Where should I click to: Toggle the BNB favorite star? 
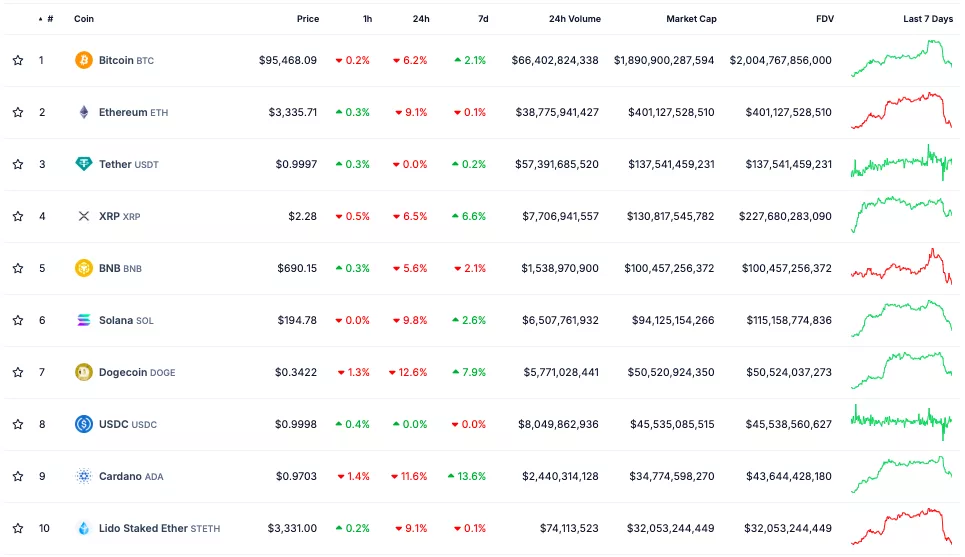coord(18,268)
